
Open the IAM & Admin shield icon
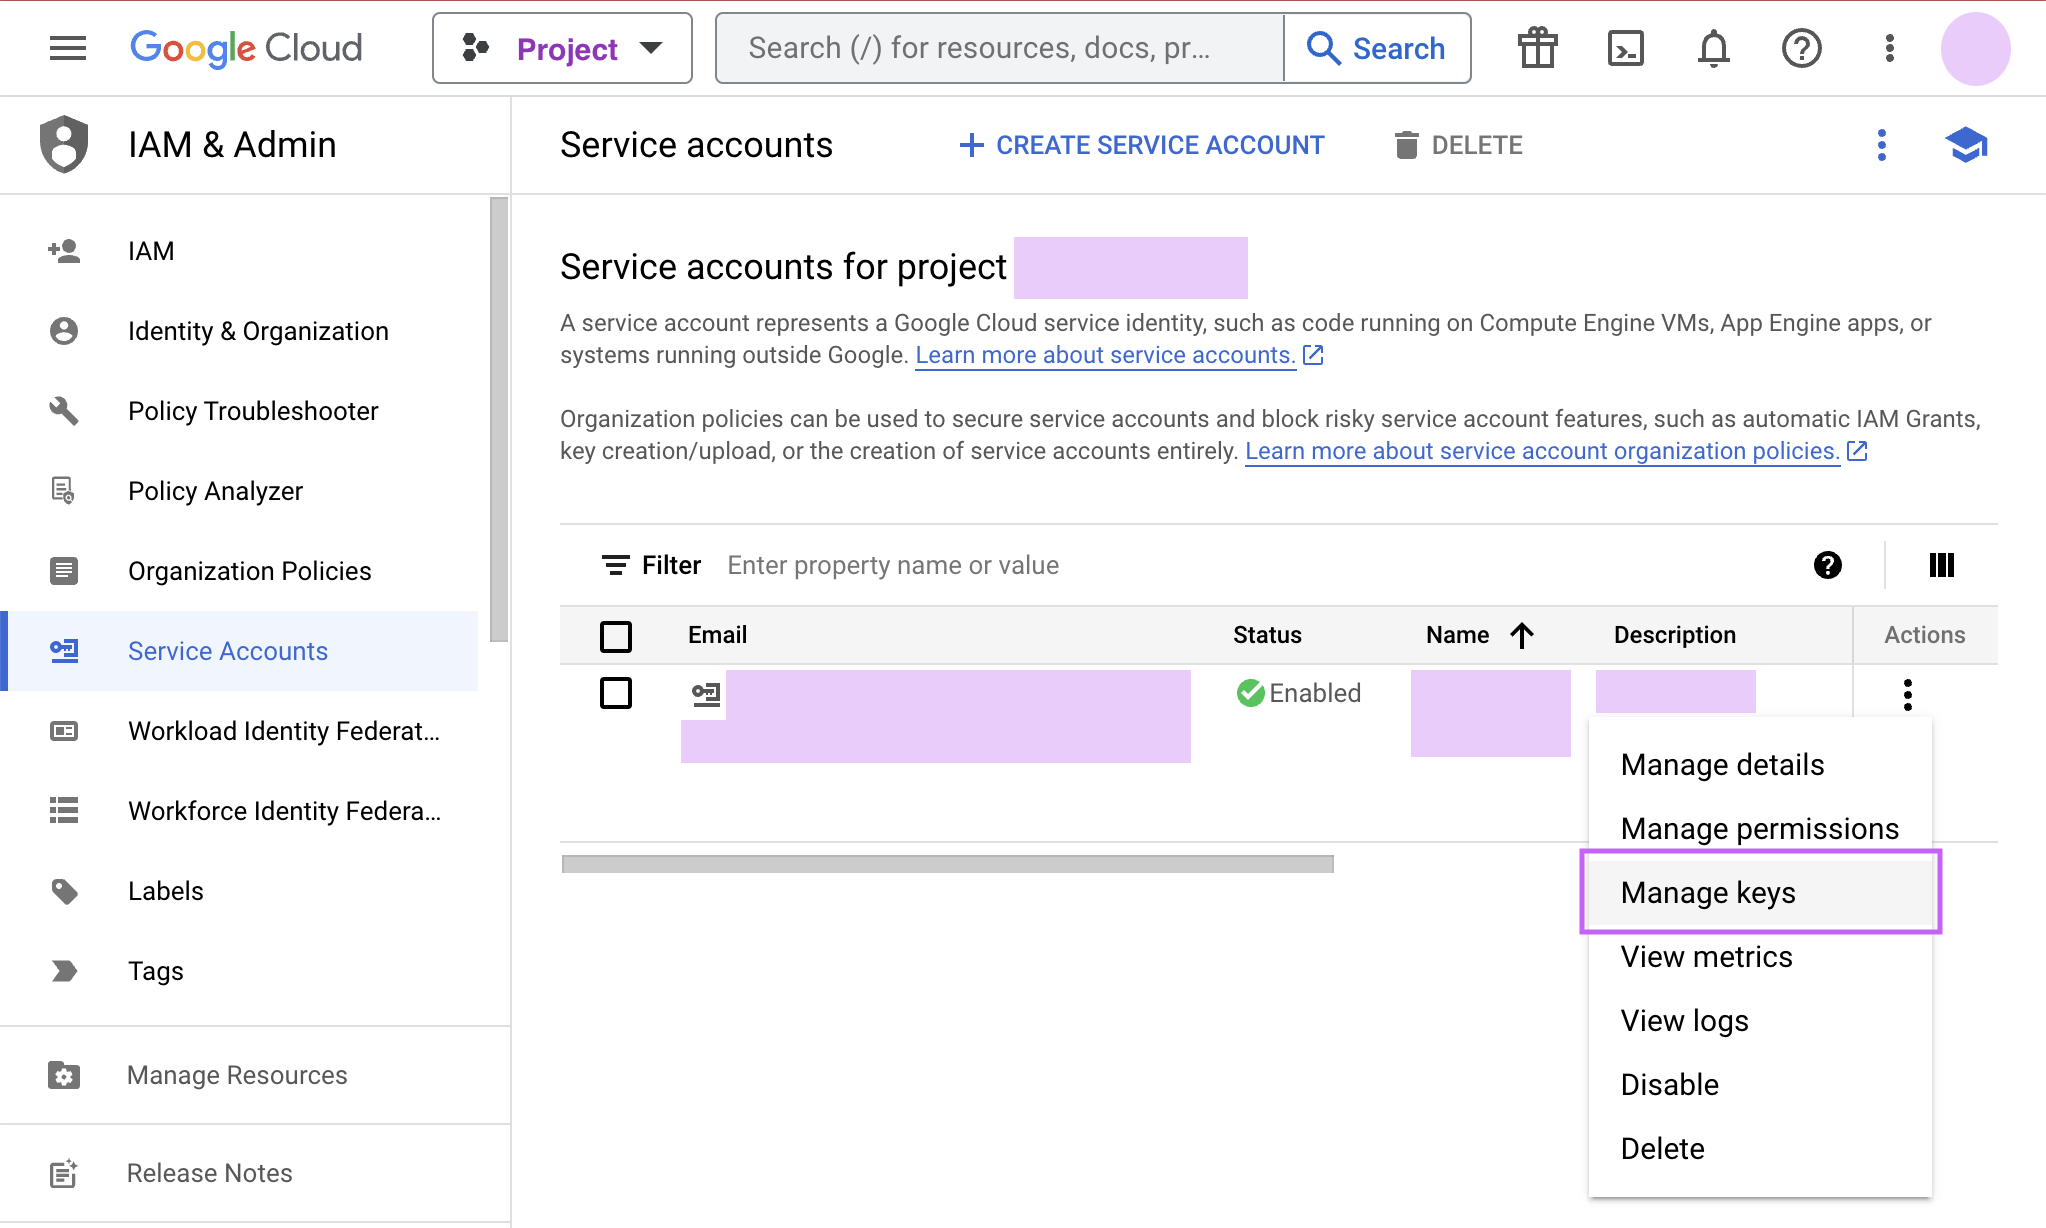[x=64, y=144]
